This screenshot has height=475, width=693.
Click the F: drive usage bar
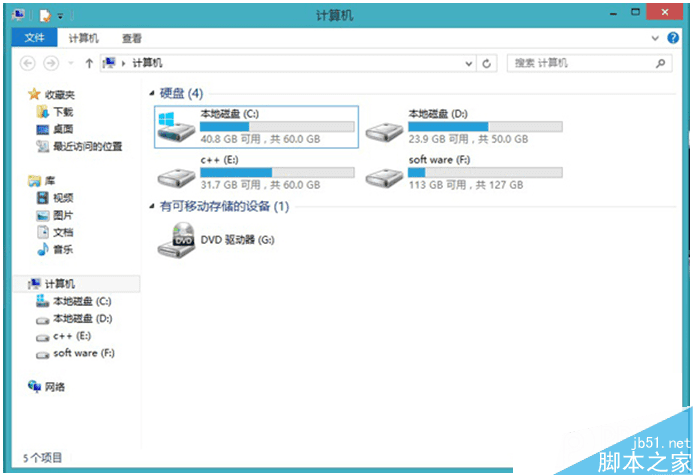pos(485,172)
